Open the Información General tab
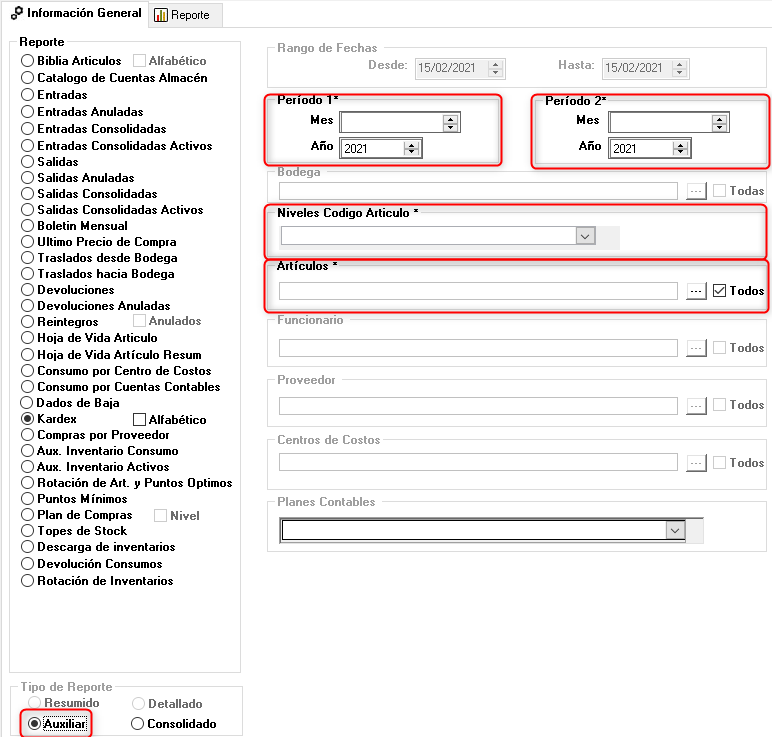Viewport: 772px width, 737px height. (x=76, y=14)
